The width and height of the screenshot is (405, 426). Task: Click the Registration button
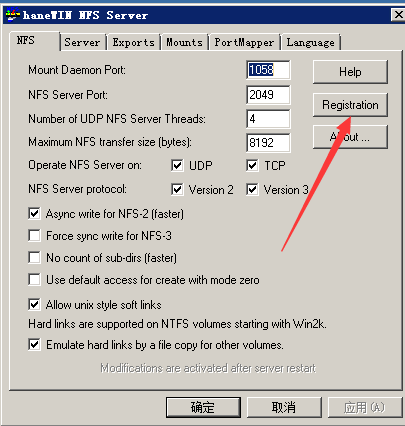(350, 105)
